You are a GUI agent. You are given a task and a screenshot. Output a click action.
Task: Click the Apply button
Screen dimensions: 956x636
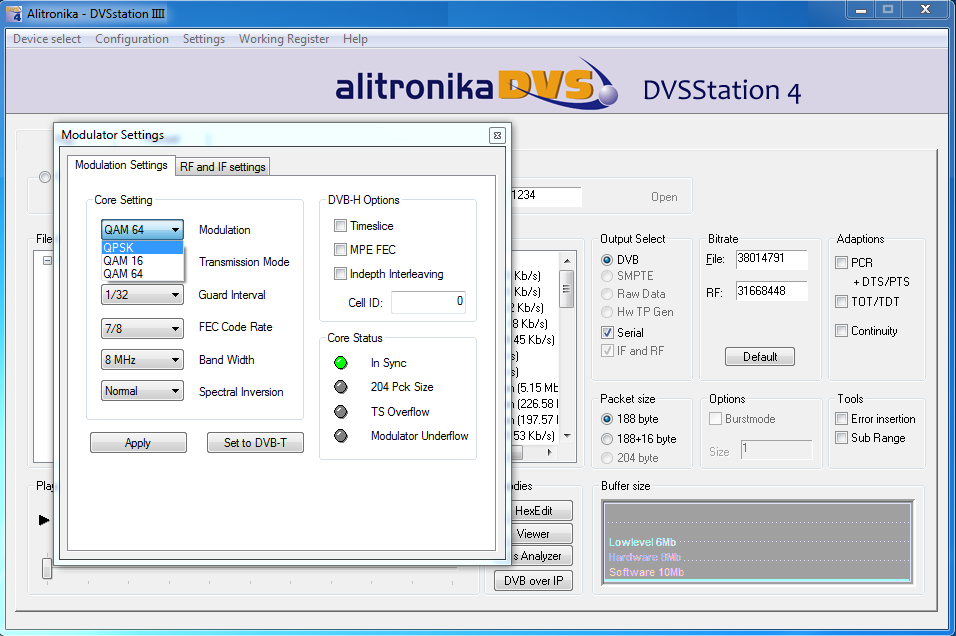click(138, 443)
